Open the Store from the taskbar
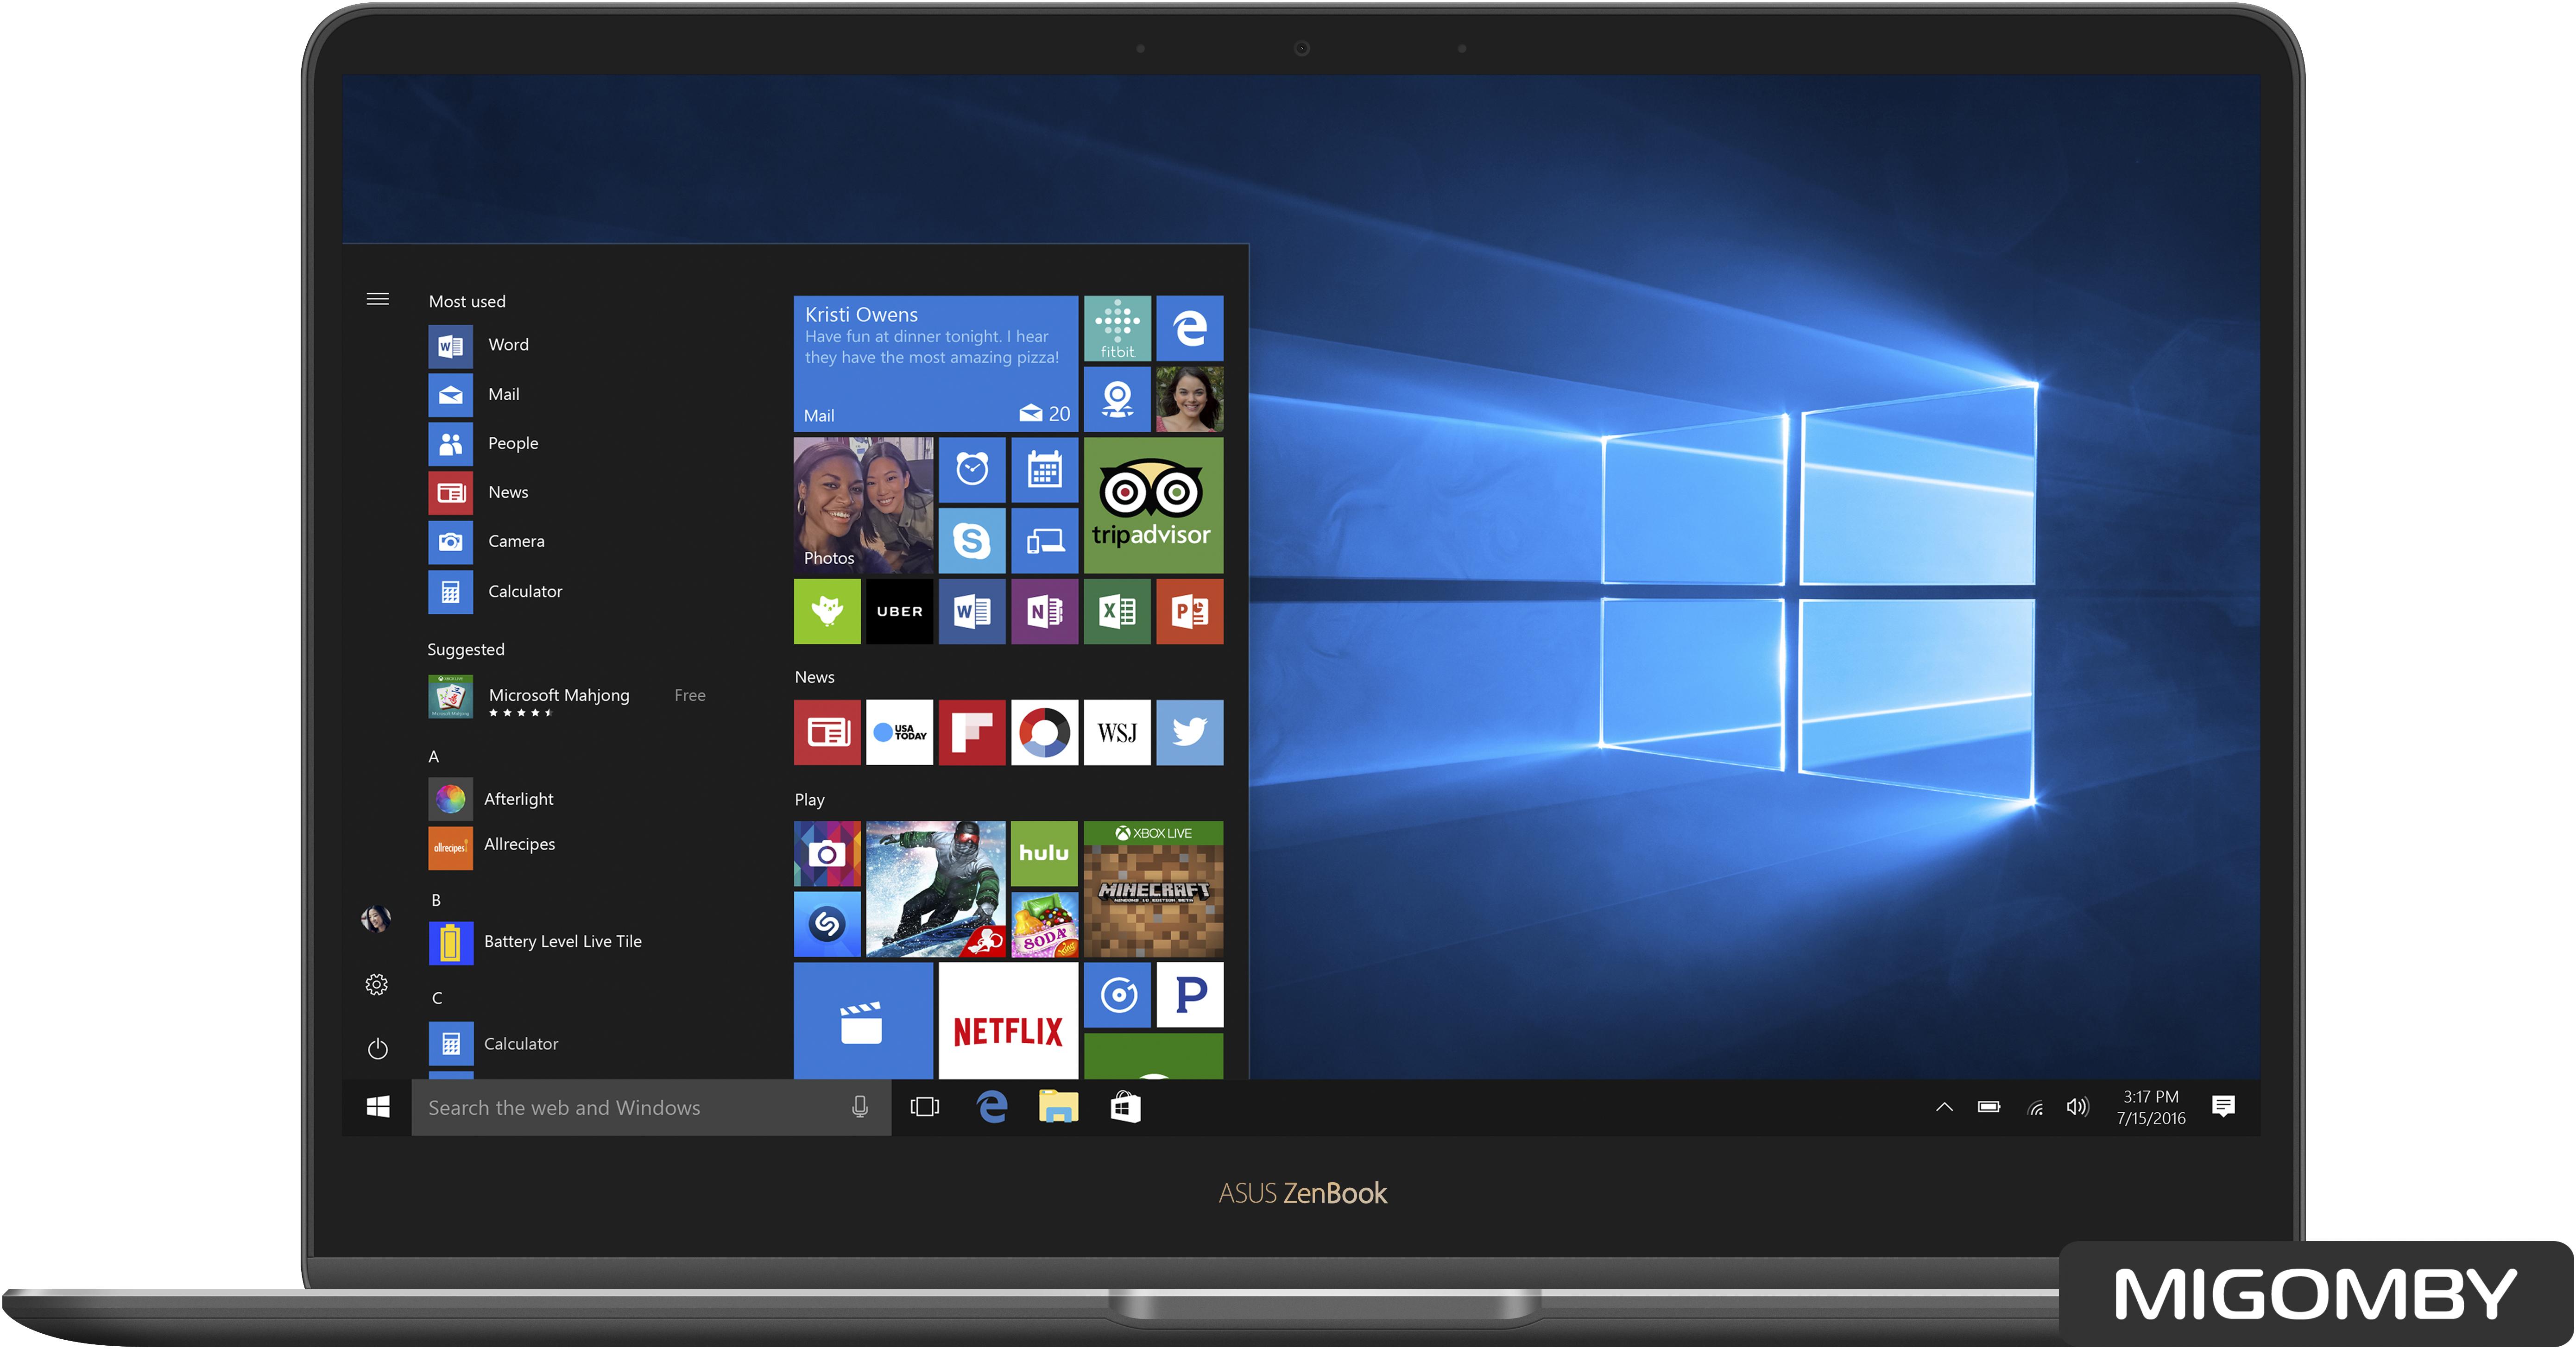 1125,1107
